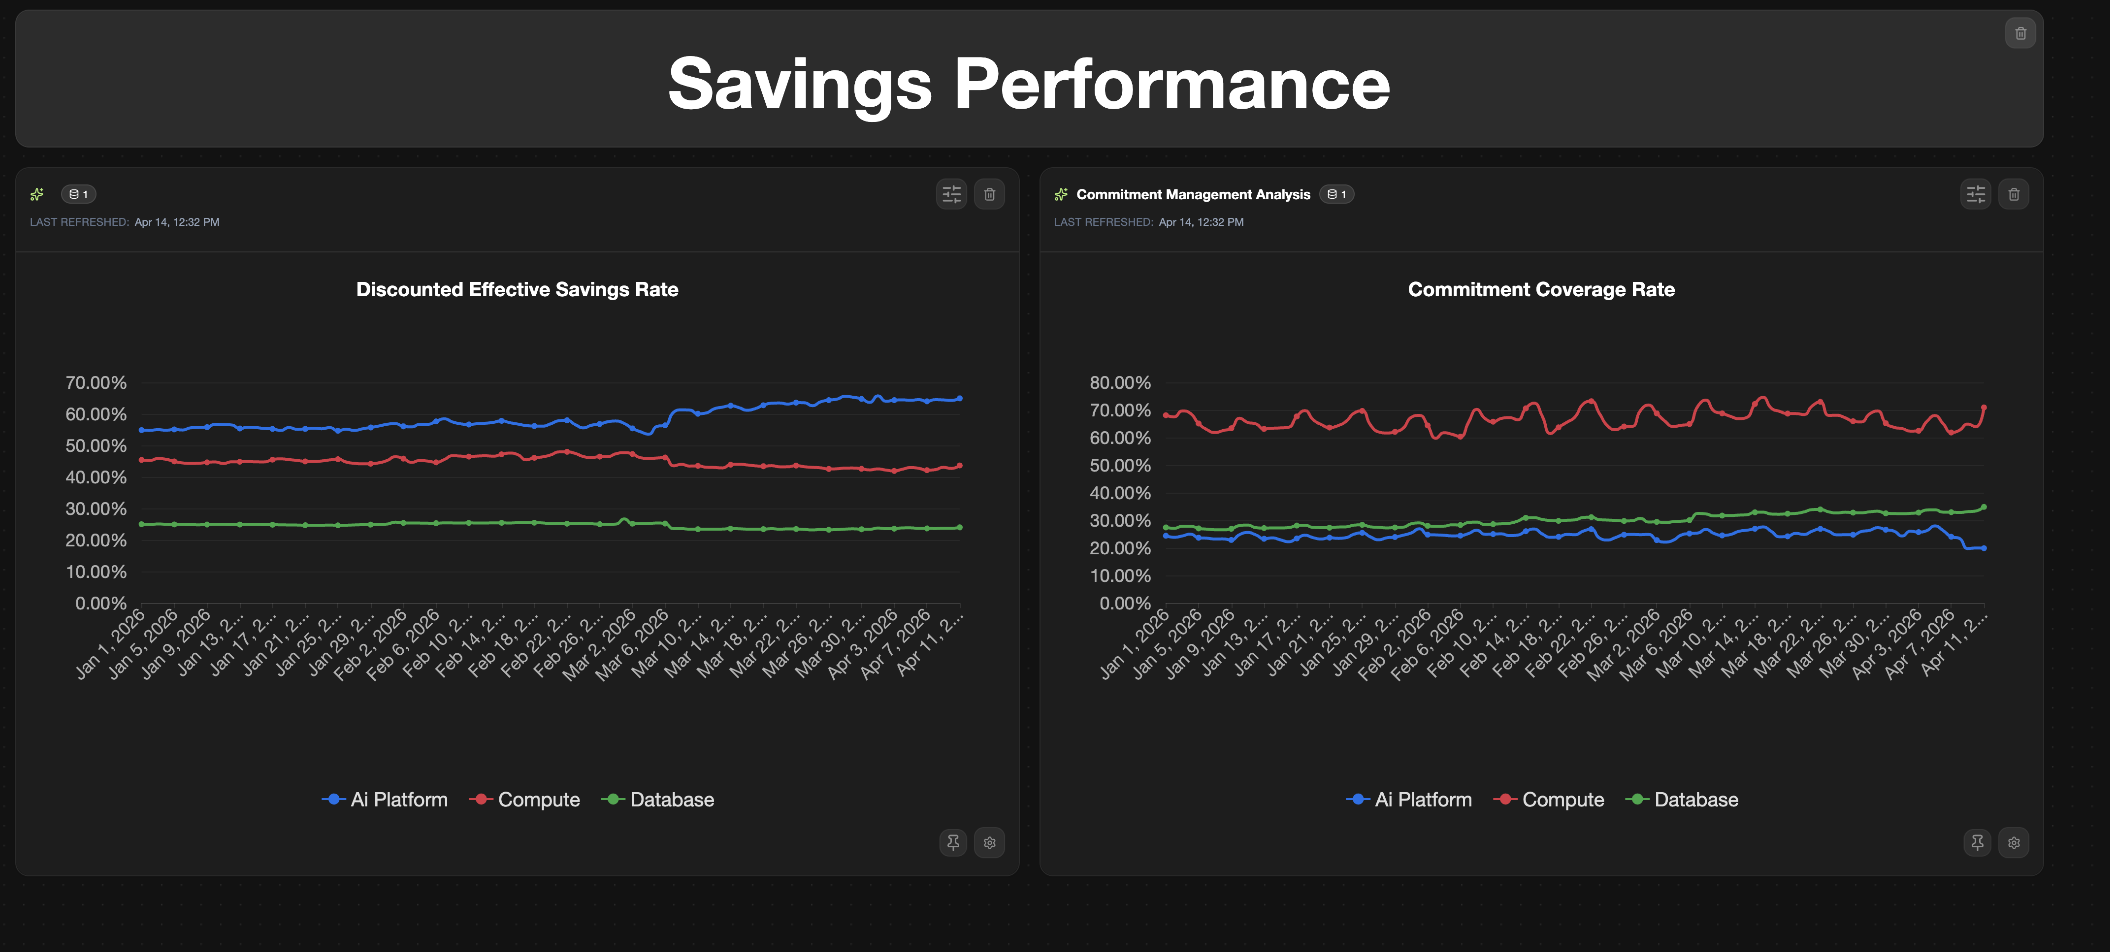The width and height of the screenshot is (2110, 952).
Task: Click the Savings Performance title text
Action: [x=1030, y=85]
